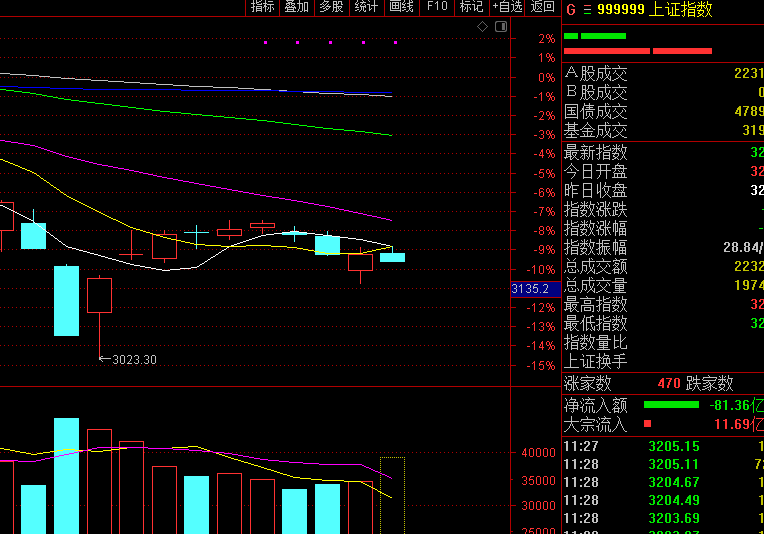
Task: Open the 指标 indicators menu
Action: 262,7
